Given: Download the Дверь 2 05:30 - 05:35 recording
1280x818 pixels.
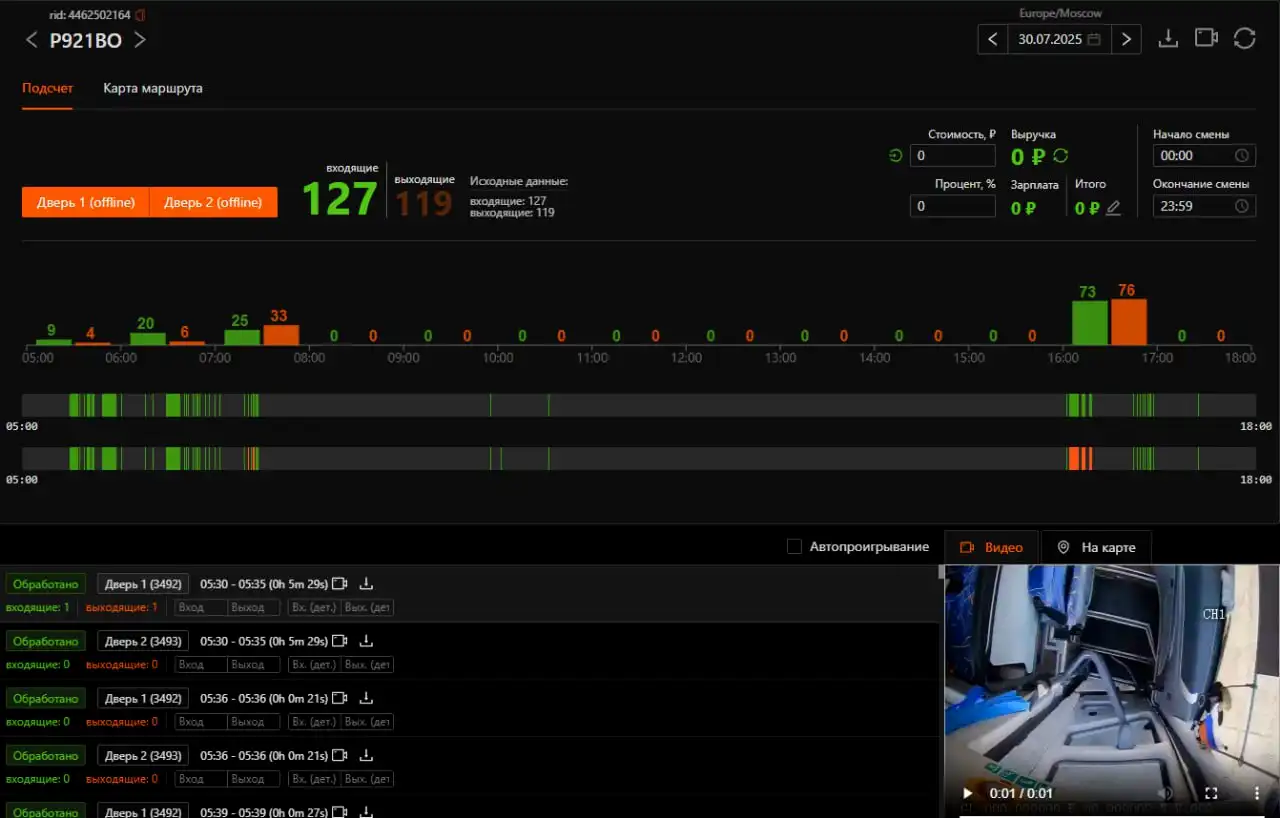Looking at the screenshot, I should click(366, 641).
